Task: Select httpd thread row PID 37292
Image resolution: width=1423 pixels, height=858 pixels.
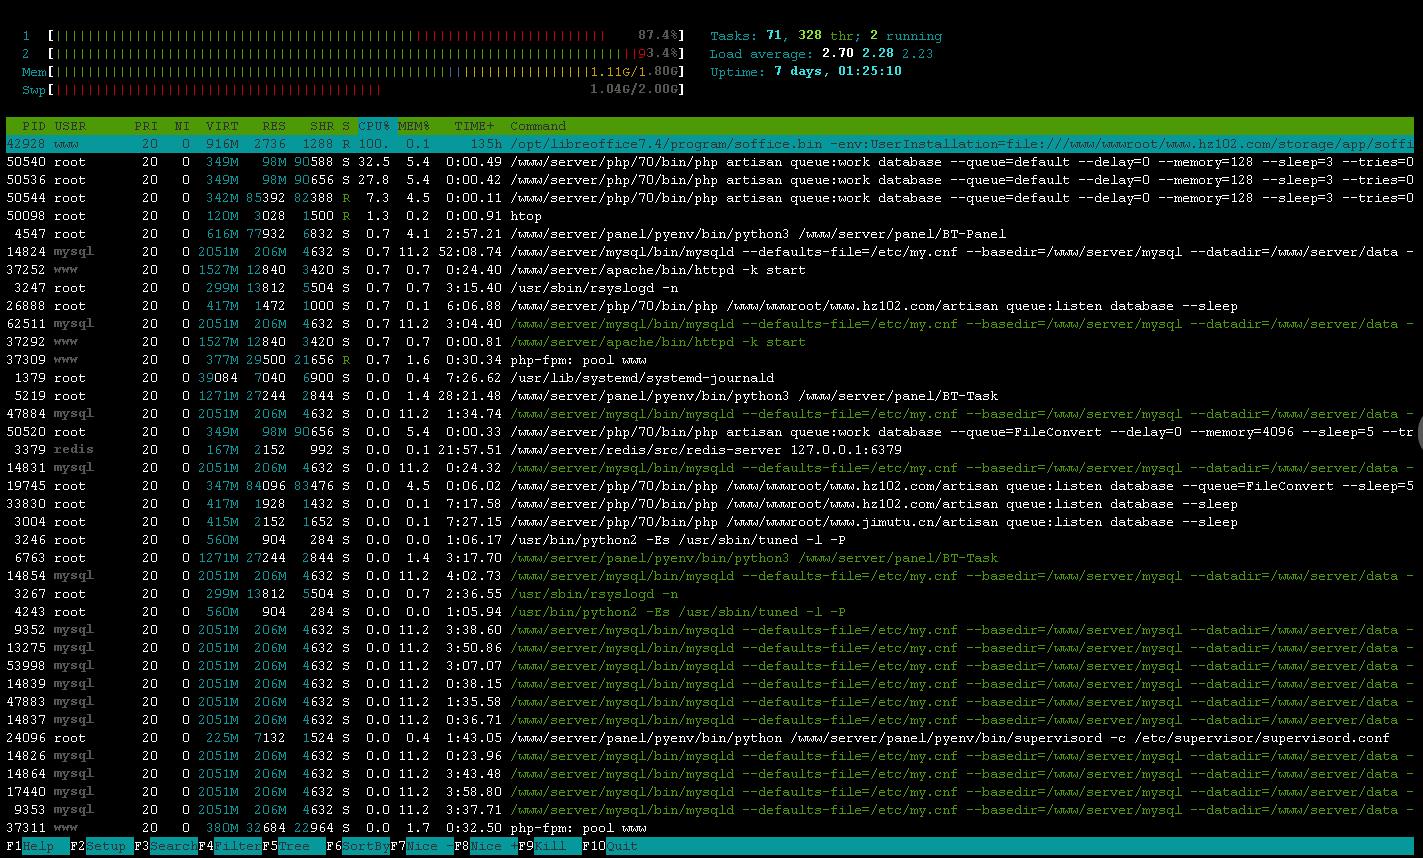Action: click(x=710, y=342)
